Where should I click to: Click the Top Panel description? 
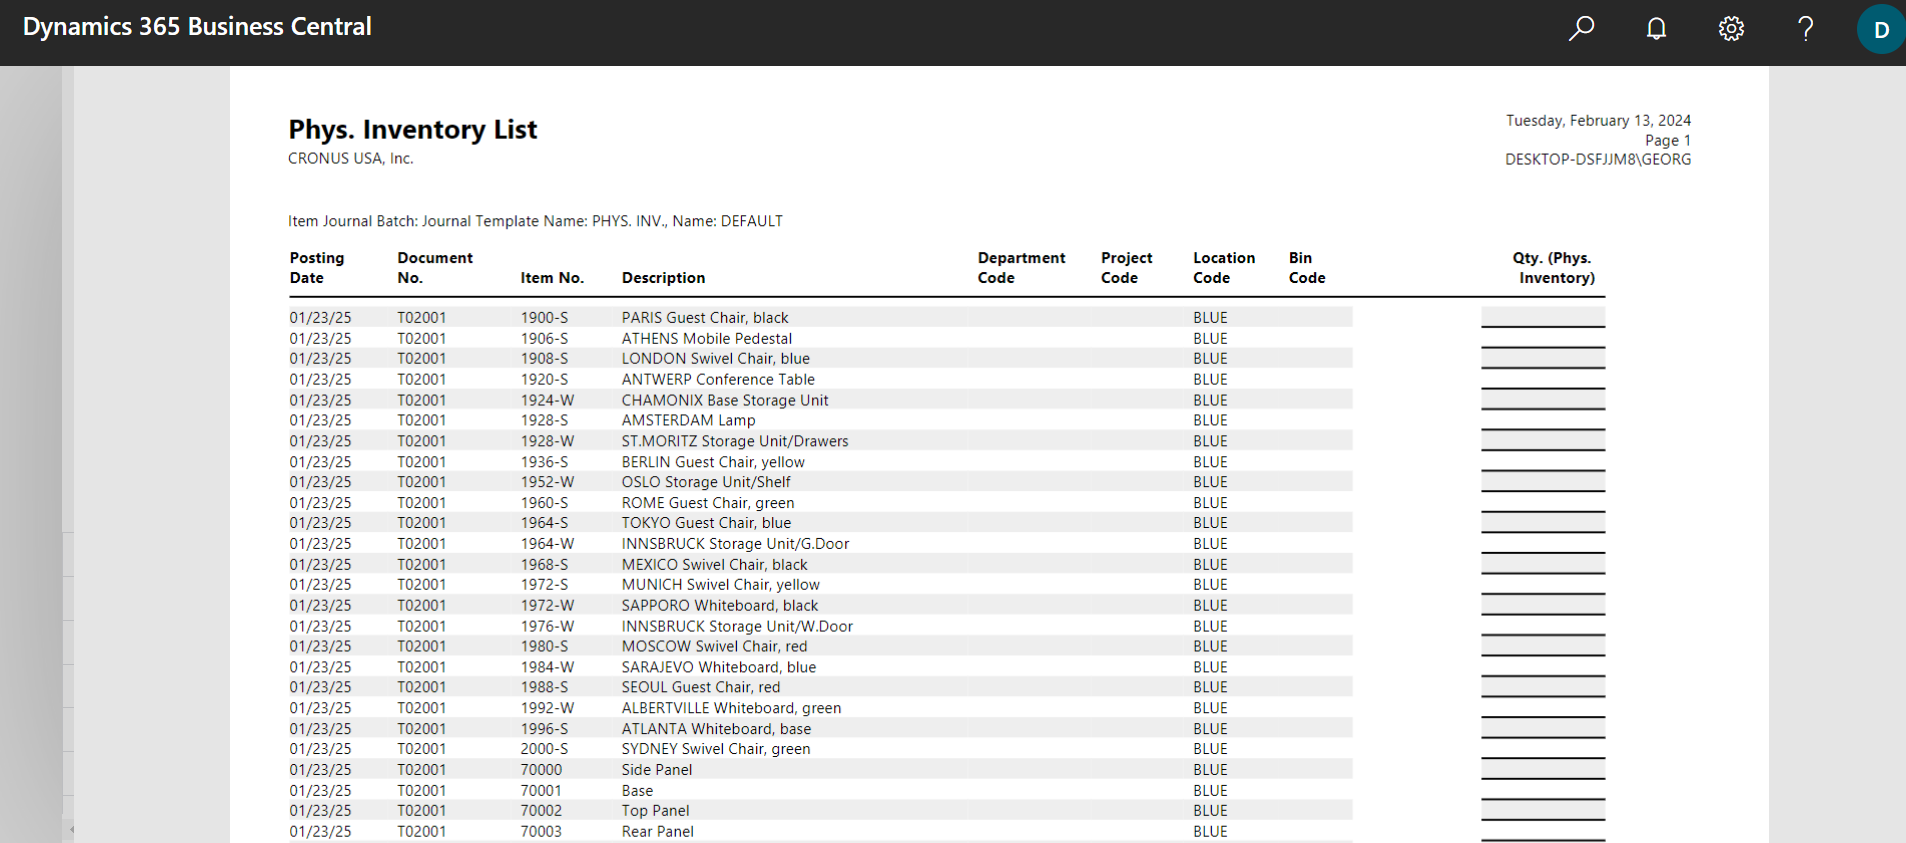655,811
